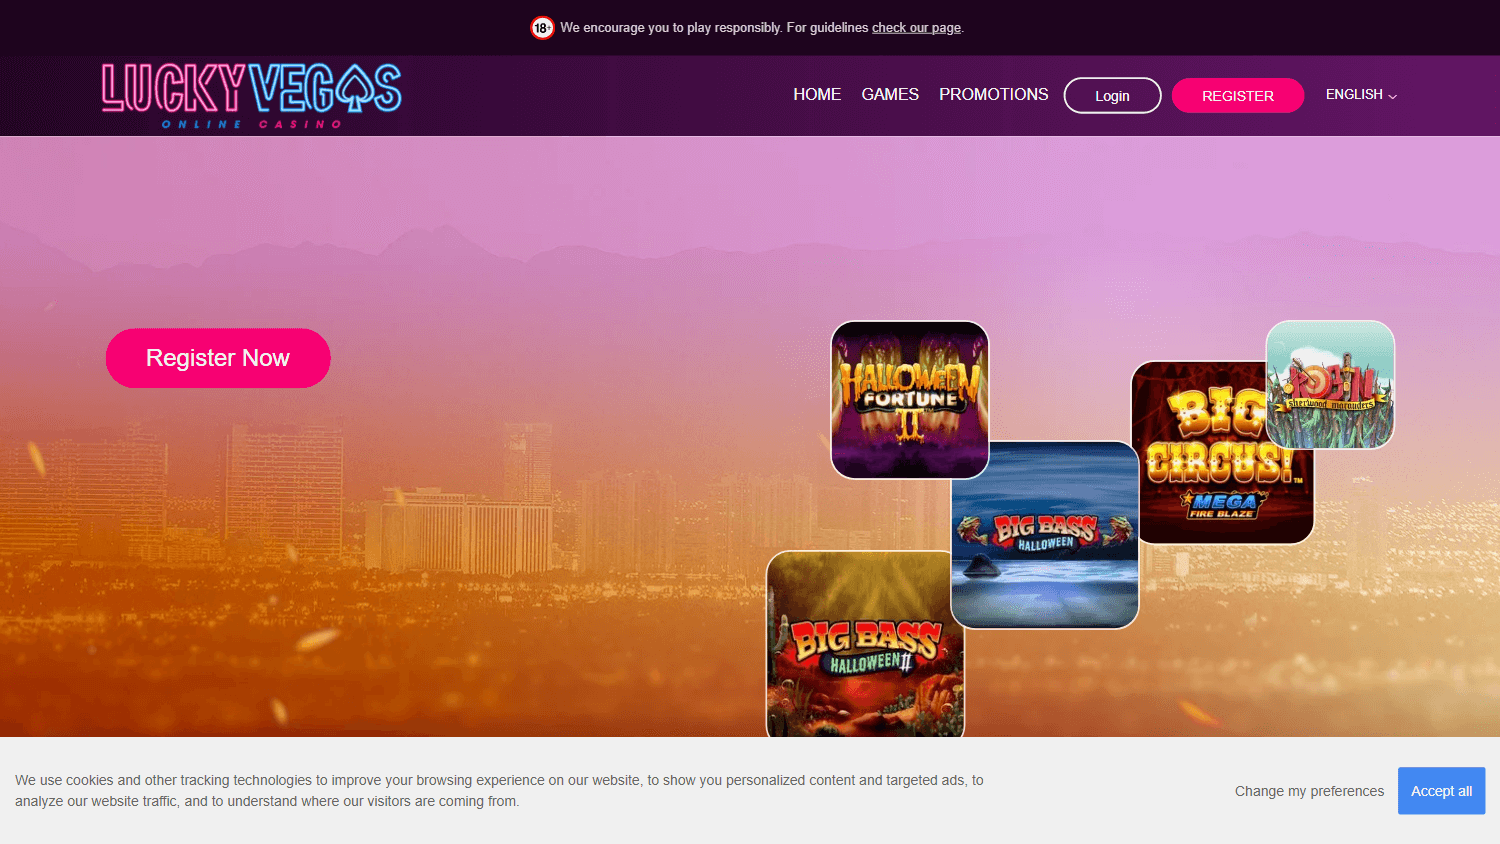
Task: Accept all cookies
Action: click(x=1441, y=791)
